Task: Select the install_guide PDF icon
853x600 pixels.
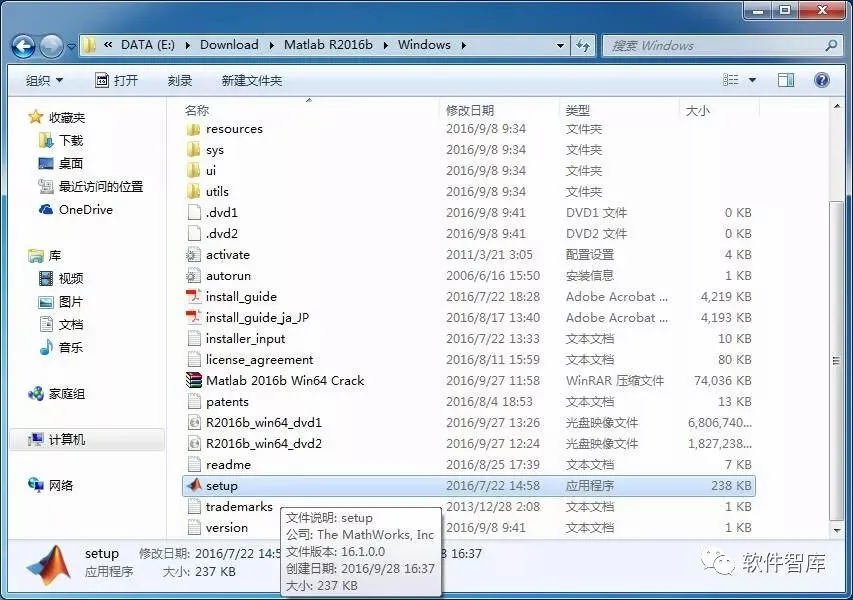Action: 193,296
